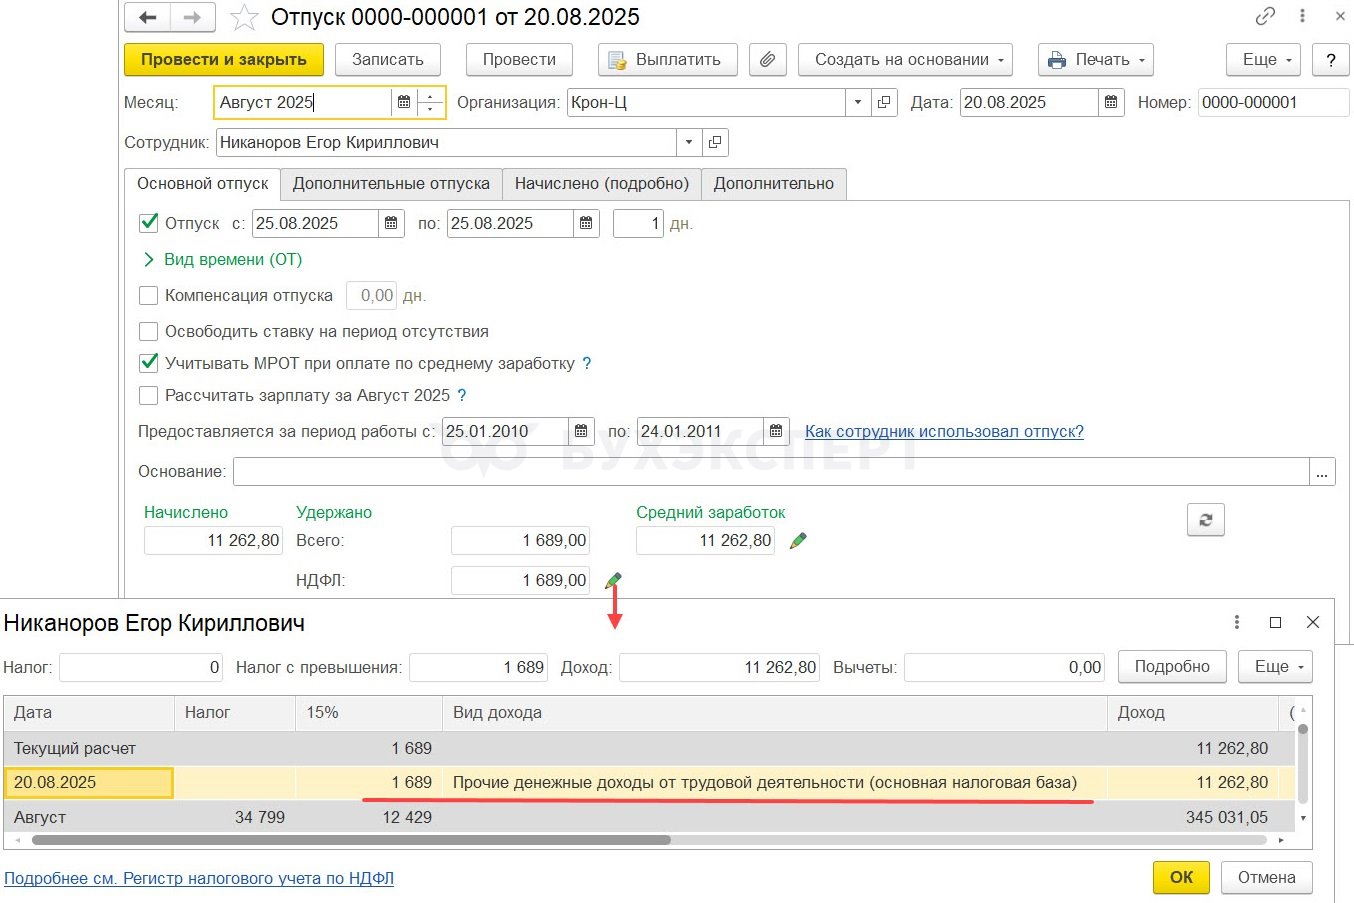Edit average earnings with green pencil
This screenshot has width=1354, height=903.
click(798, 541)
